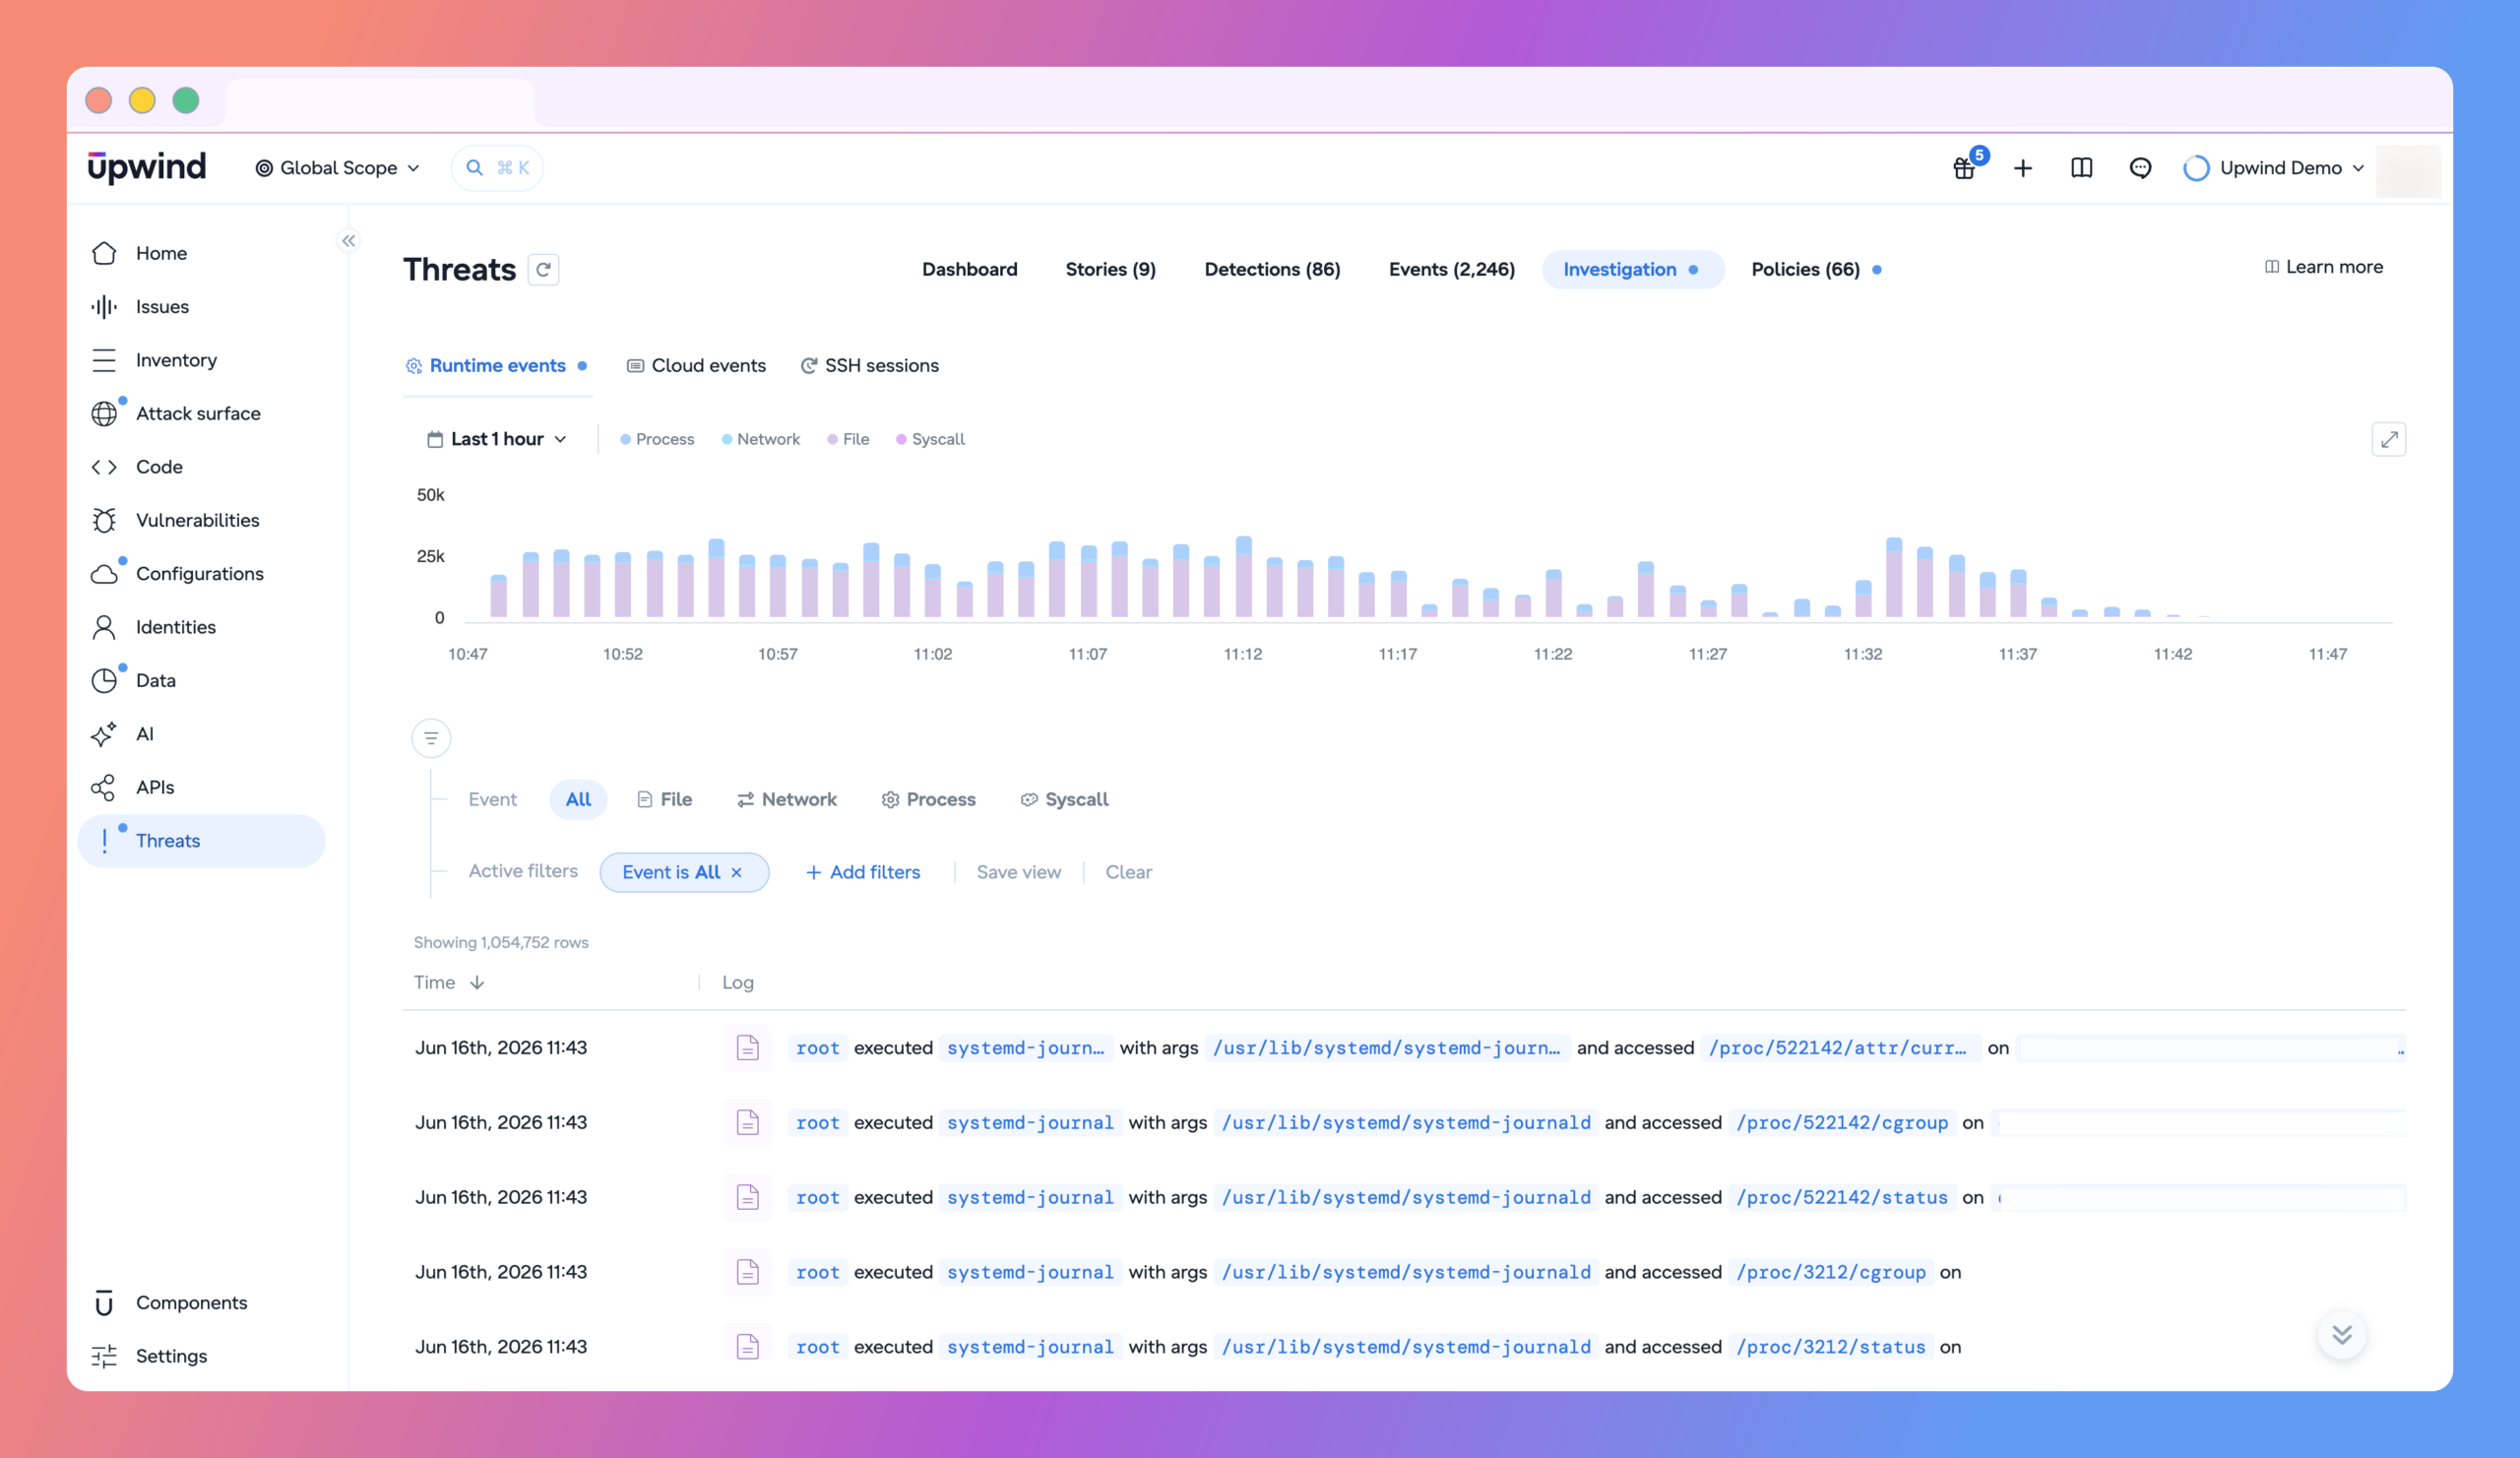Click the Log column header
The height and width of the screenshot is (1458, 2520).
pyautogui.click(x=738, y=982)
